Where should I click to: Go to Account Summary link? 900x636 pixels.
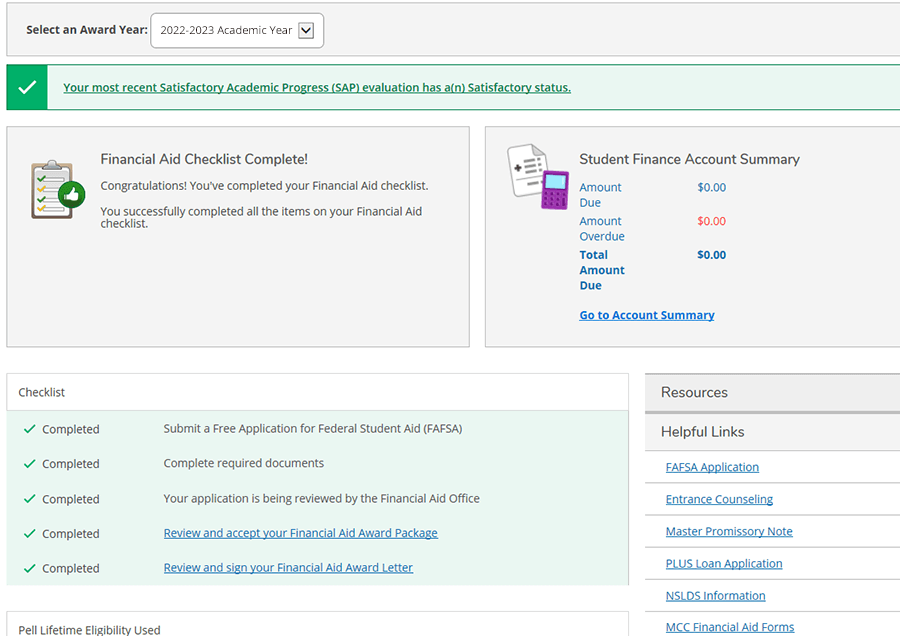click(x=647, y=315)
